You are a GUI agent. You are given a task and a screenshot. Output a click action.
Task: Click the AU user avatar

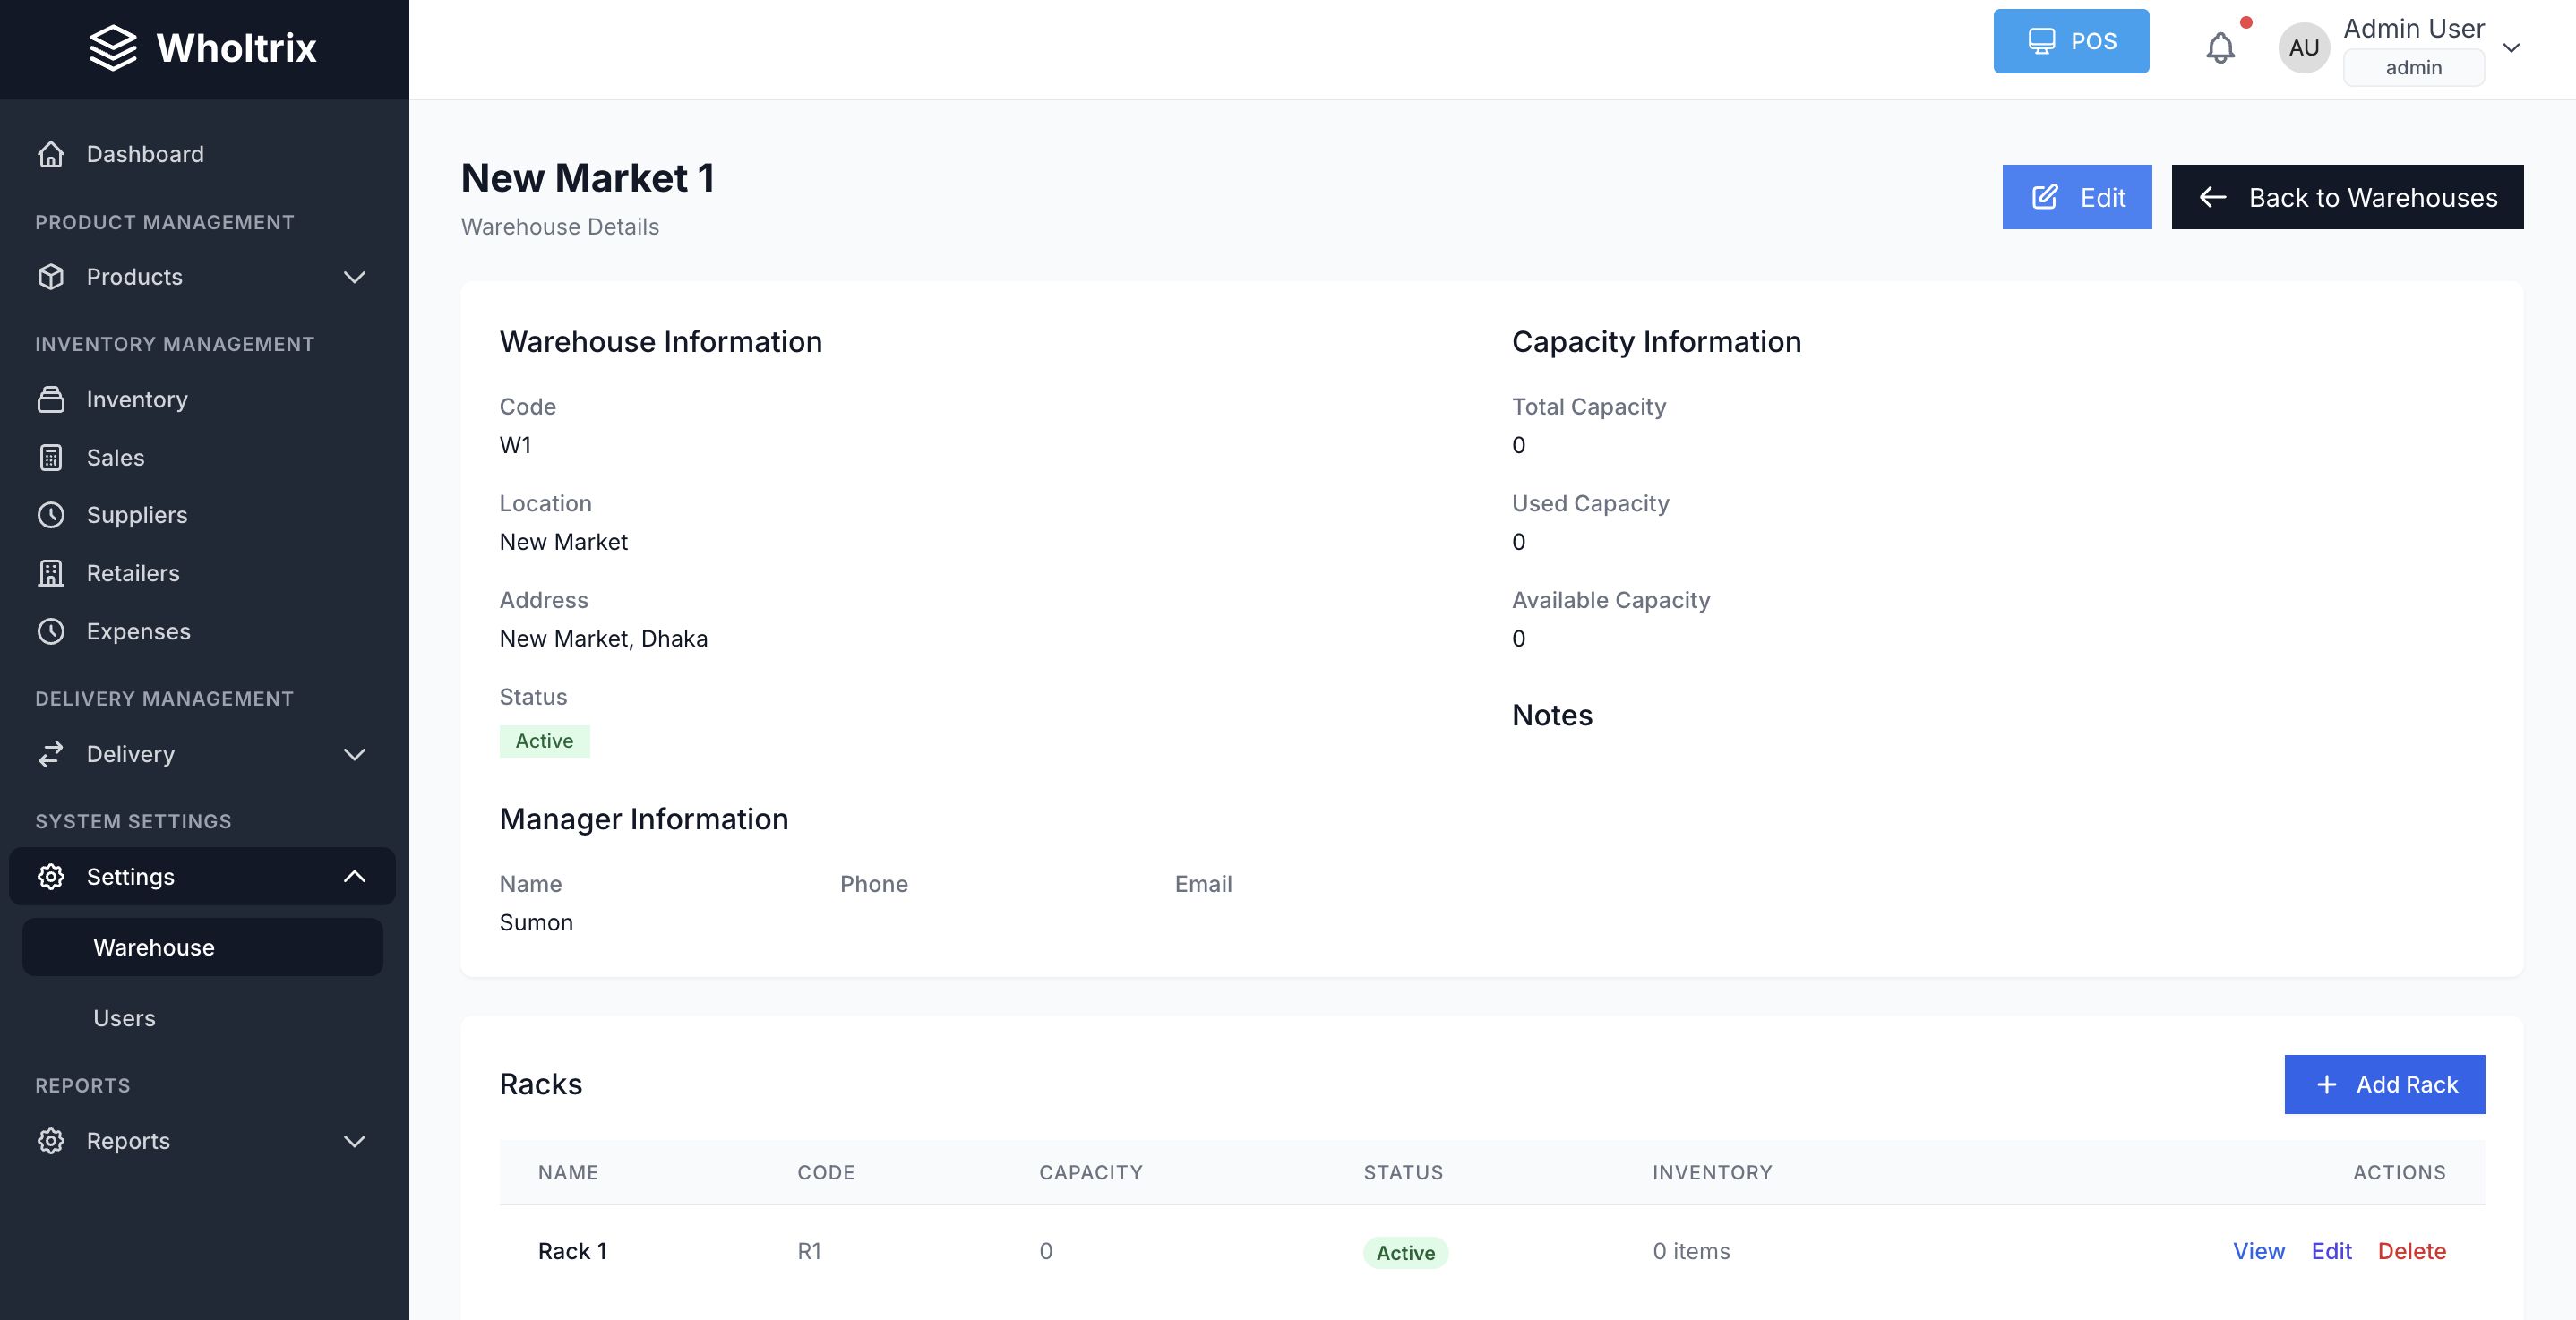click(x=2303, y=47)
